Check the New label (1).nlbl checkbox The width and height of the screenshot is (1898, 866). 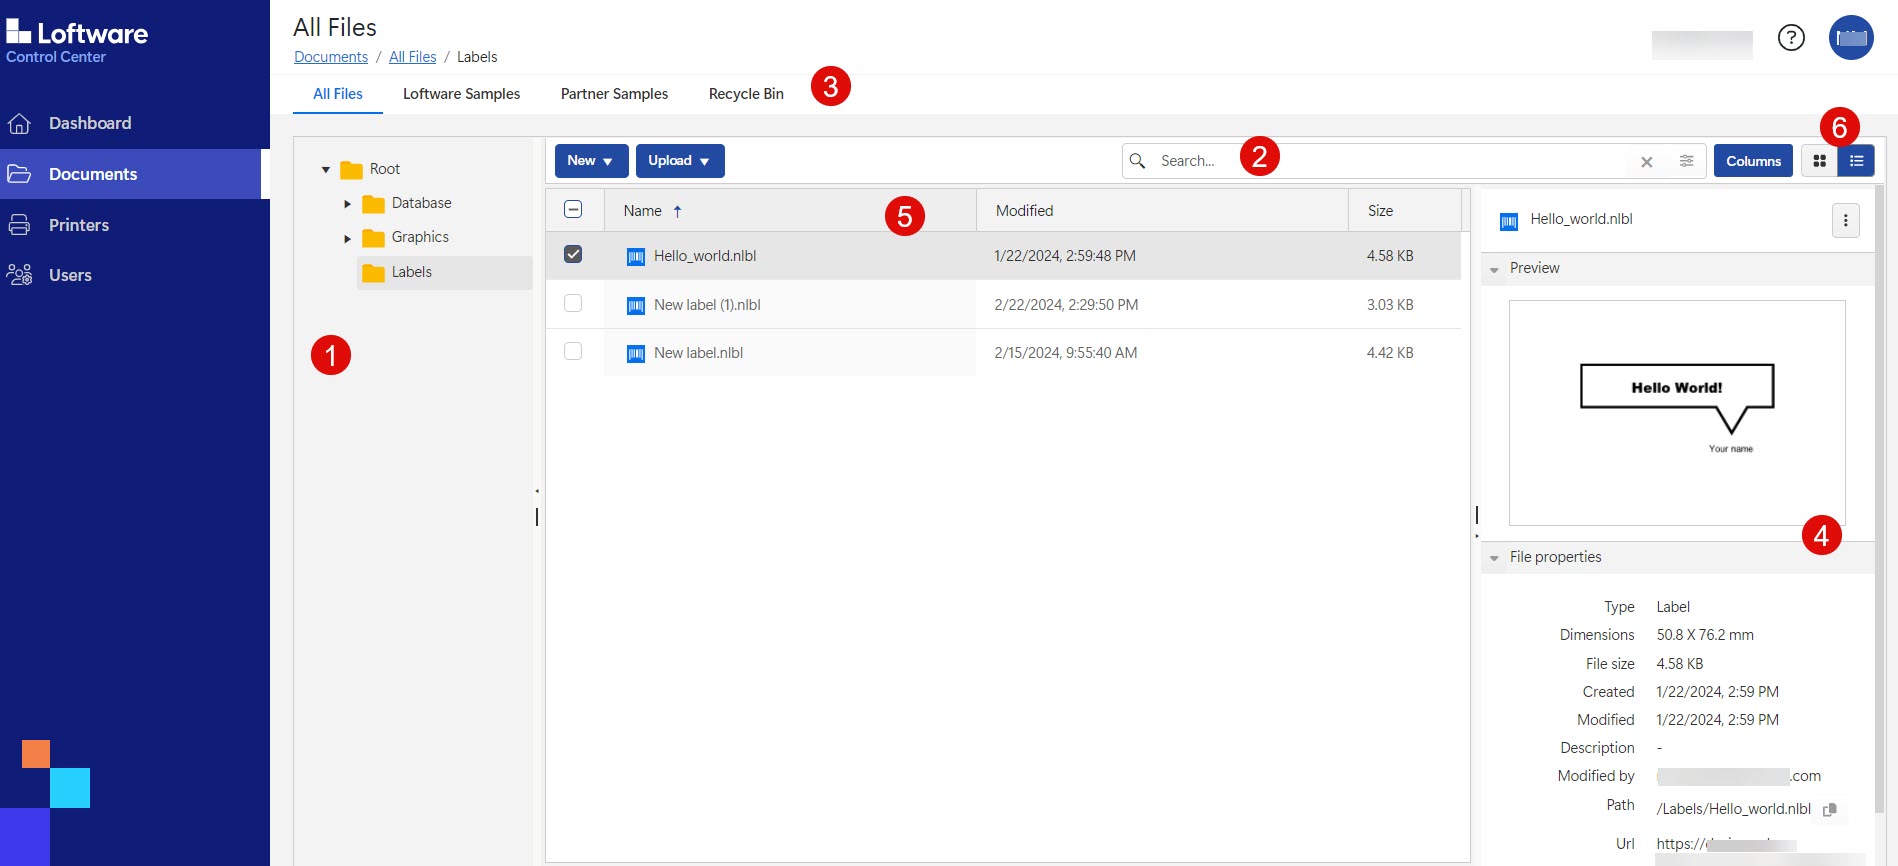(x=573, y=303)
